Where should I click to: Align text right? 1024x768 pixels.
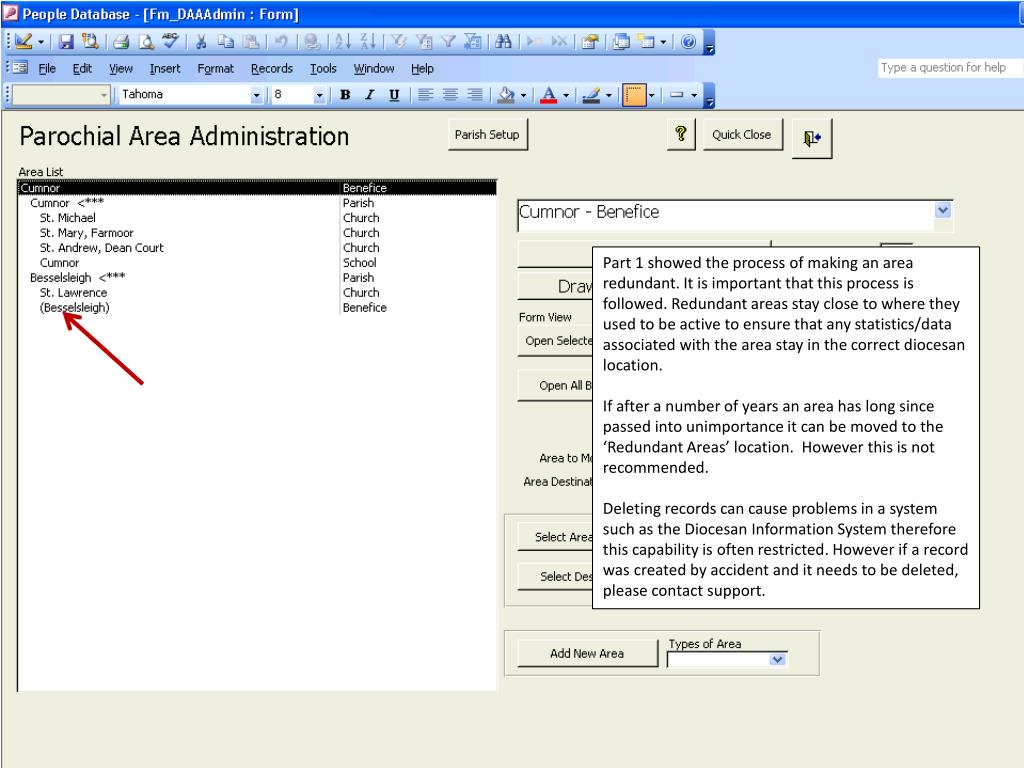tap(475, 95)
